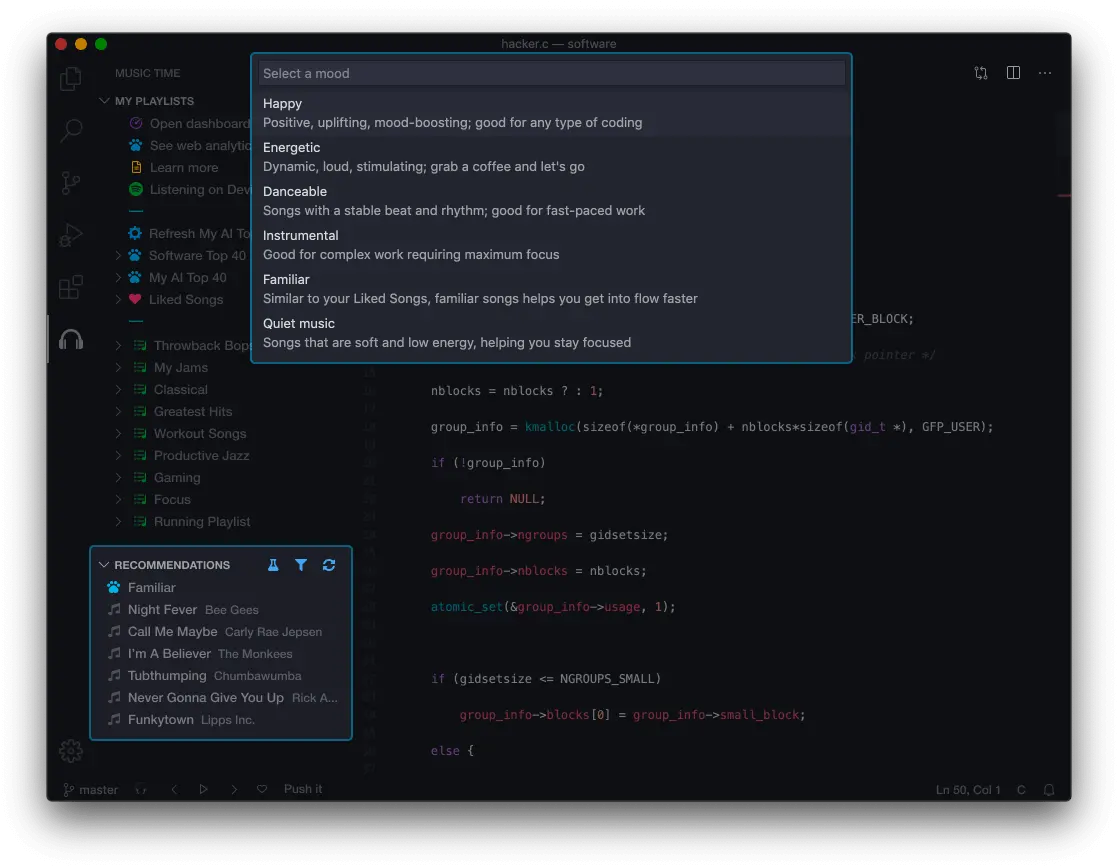Expand the Throwback Bops playlist

[x=117, y=346]
